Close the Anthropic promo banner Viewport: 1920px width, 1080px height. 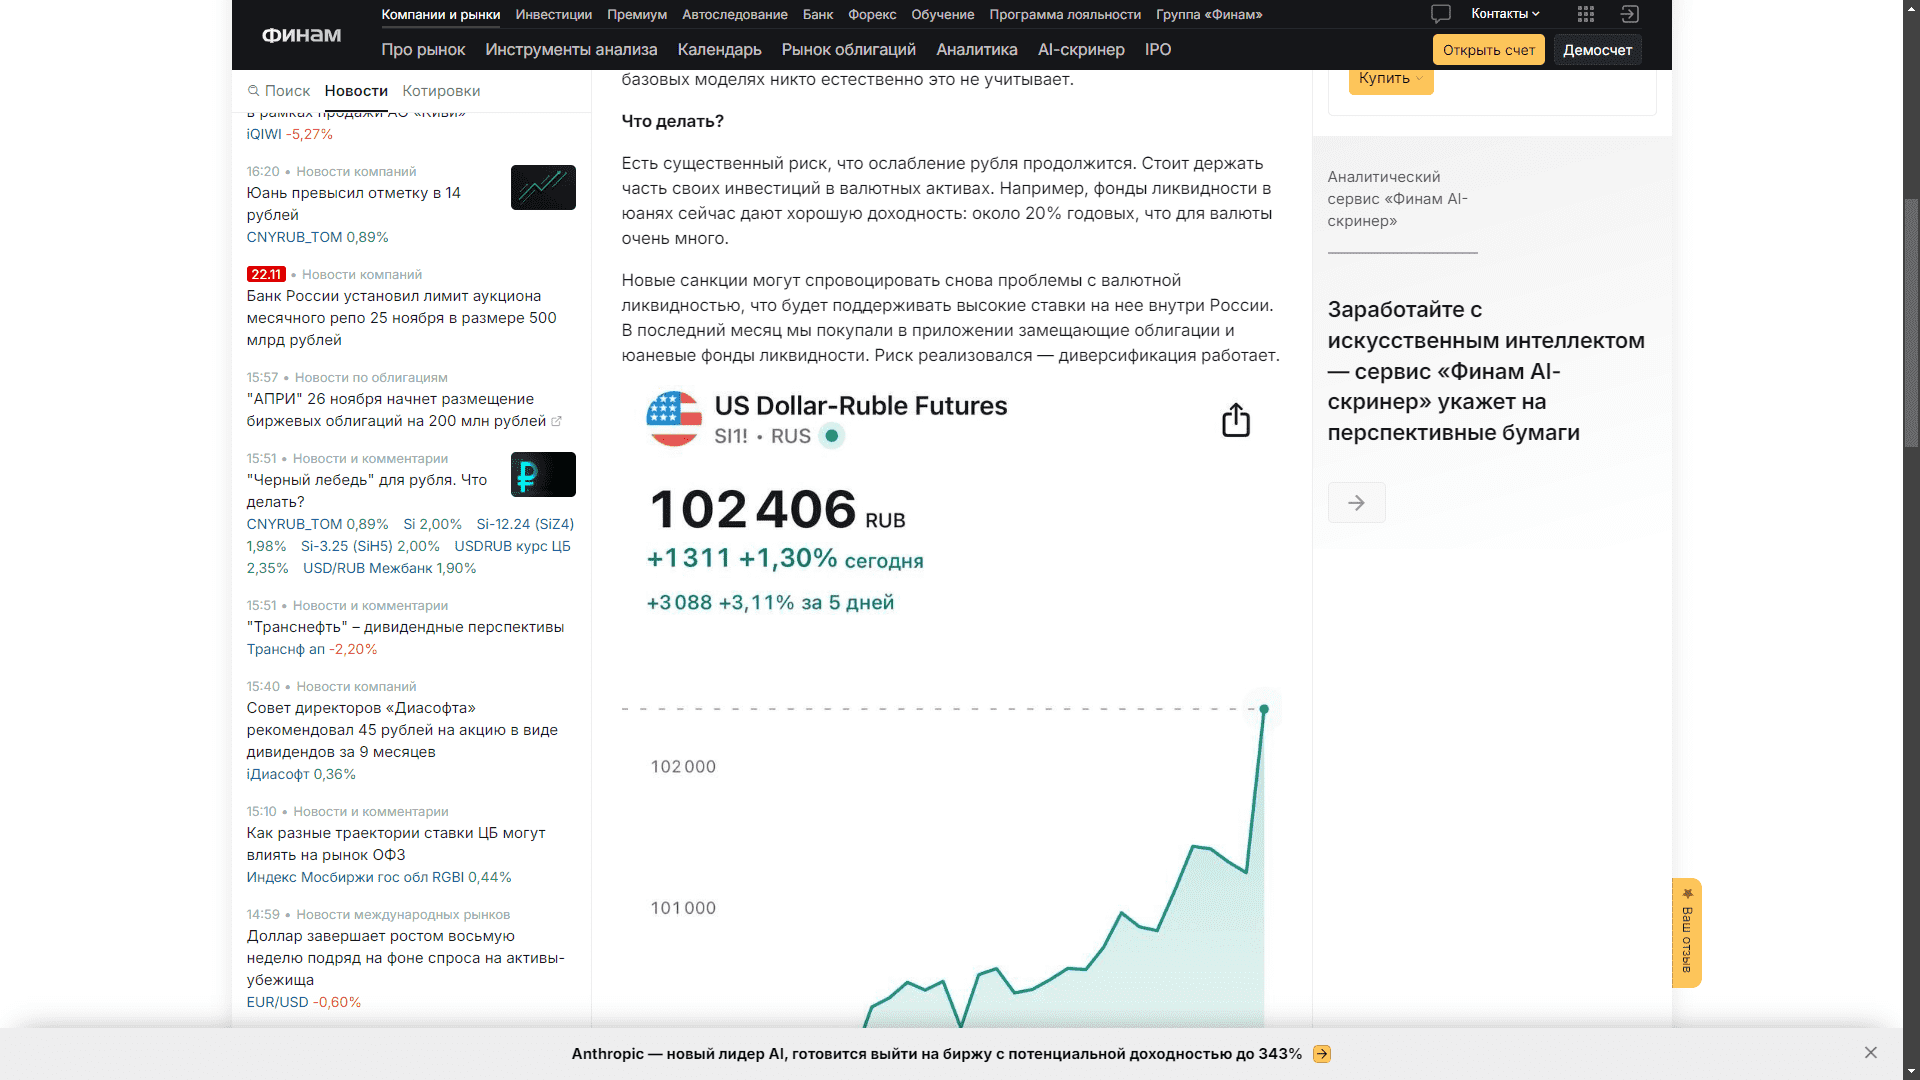pos(1871,1053)
